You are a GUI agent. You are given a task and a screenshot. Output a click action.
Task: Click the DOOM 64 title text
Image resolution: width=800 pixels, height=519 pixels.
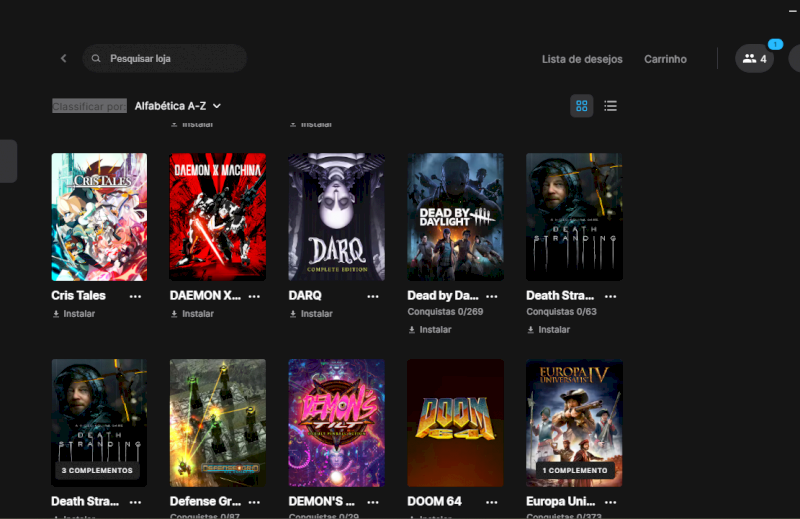435,501
